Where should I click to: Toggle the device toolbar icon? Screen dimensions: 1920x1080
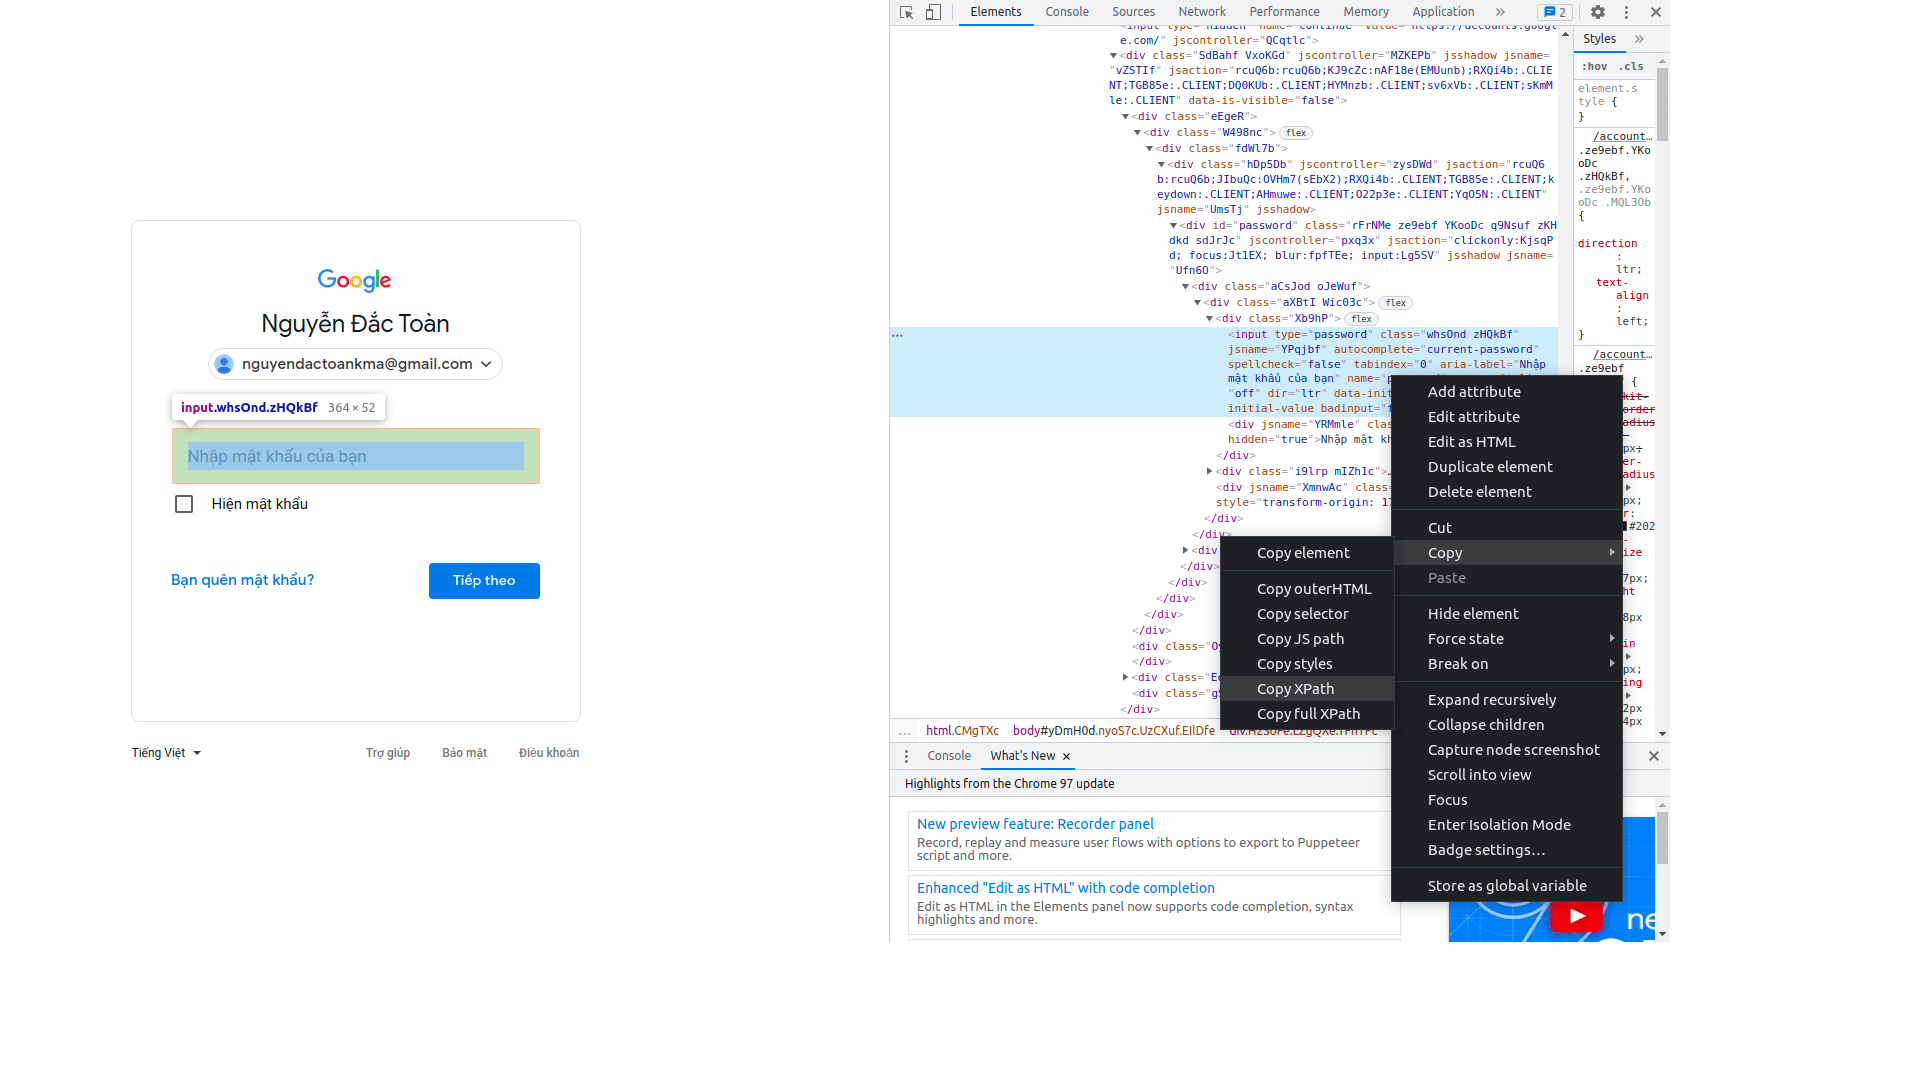(933, 12)
